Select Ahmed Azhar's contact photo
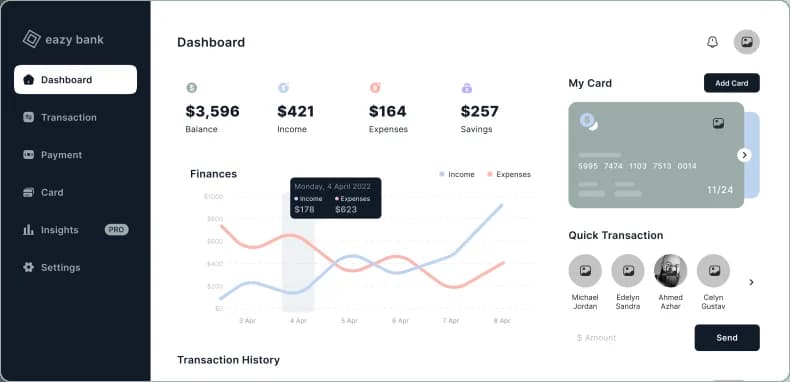Image resolution: width=790 pixels, height=382 pixels. pyautogui.click(x=671, y=271)
